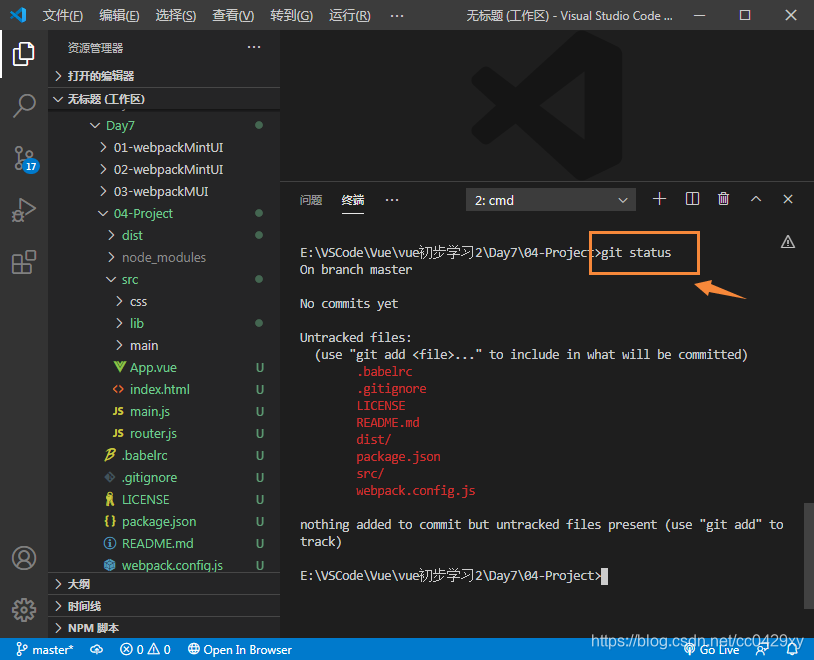Viewport: 814px width, 660px height.
Task: Collapse the Day7 folder
Action: point(164,126)
